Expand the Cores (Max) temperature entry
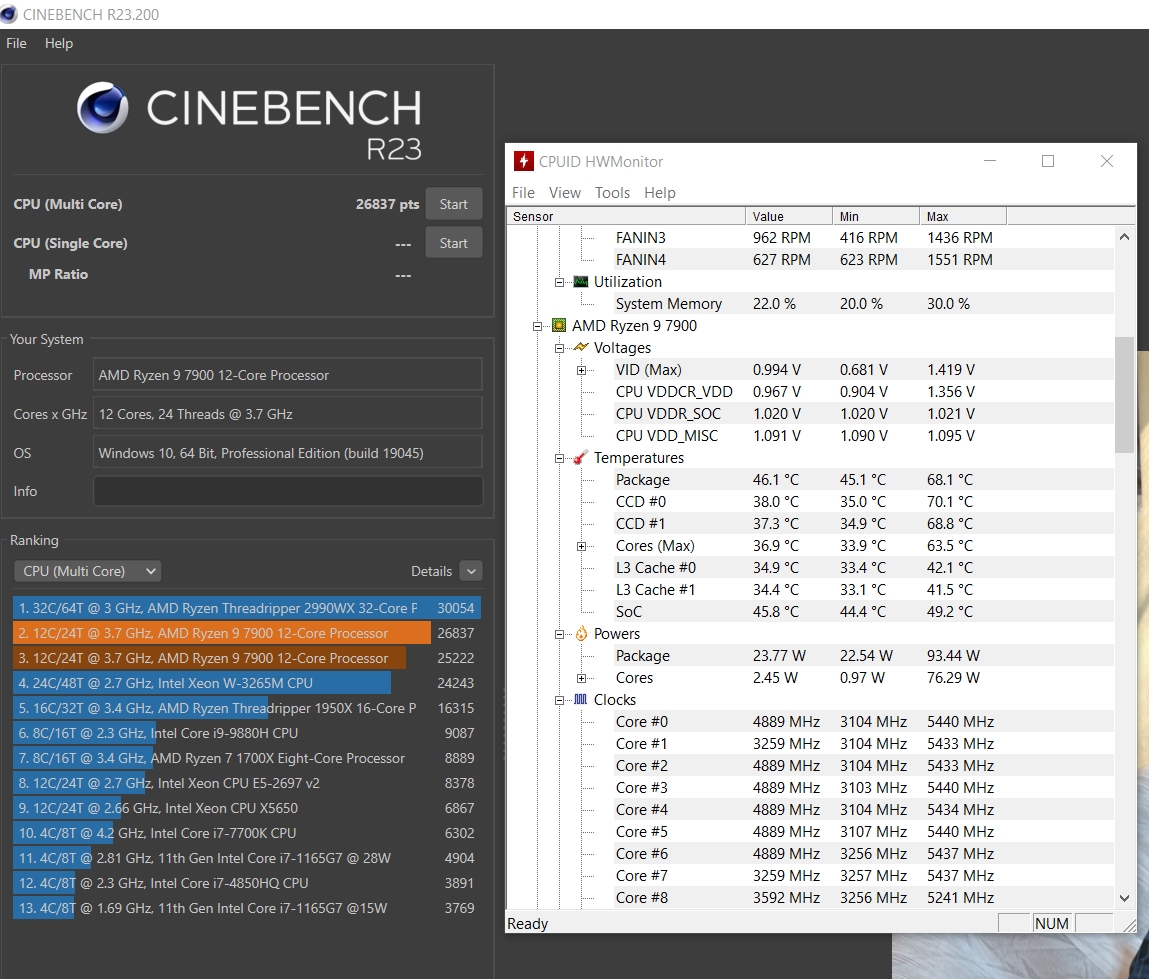This screenshot has height=979, width=1149. (x=582, y=546)
